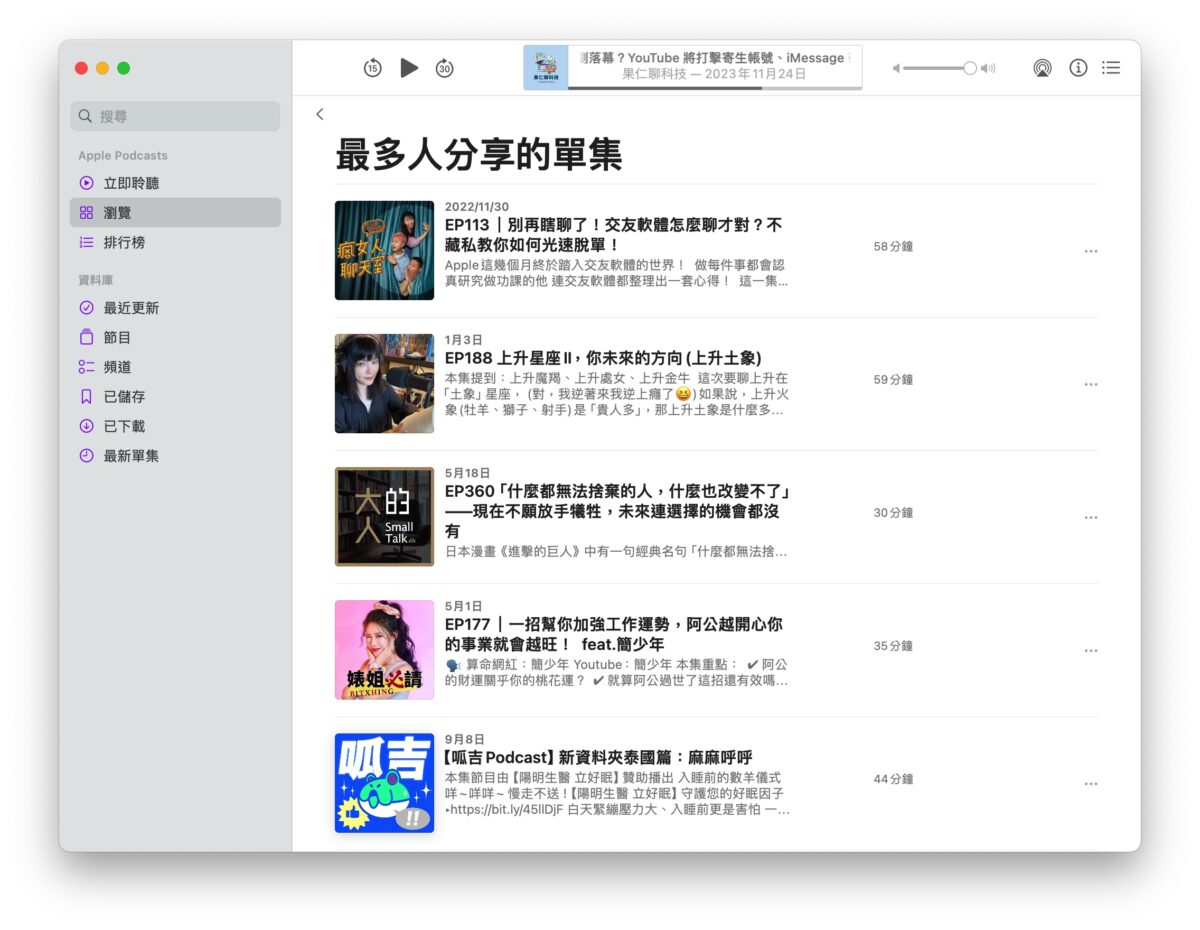Click the EP113 episode description text

coord(616,273)
